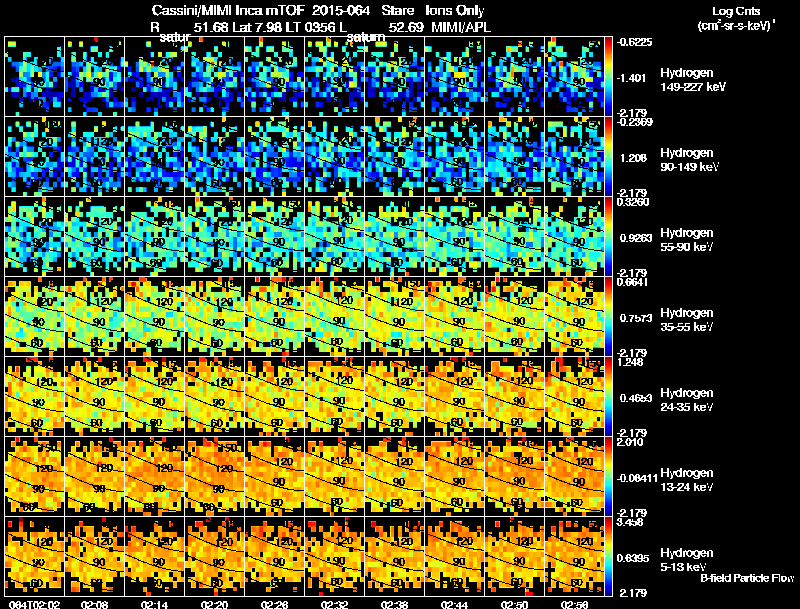Click the Hydrogen 149-227 keV color bar
This screenshot has height=609, width=800.
[609, 77]
